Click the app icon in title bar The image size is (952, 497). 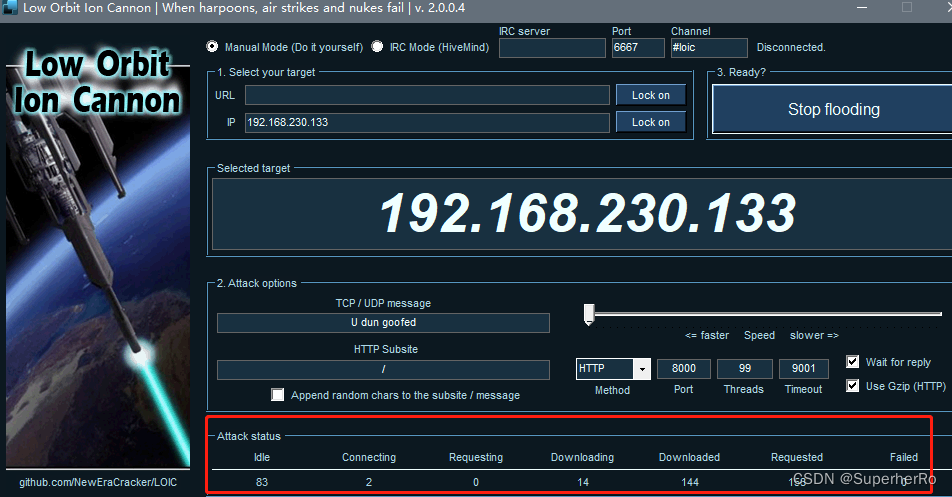9,7
